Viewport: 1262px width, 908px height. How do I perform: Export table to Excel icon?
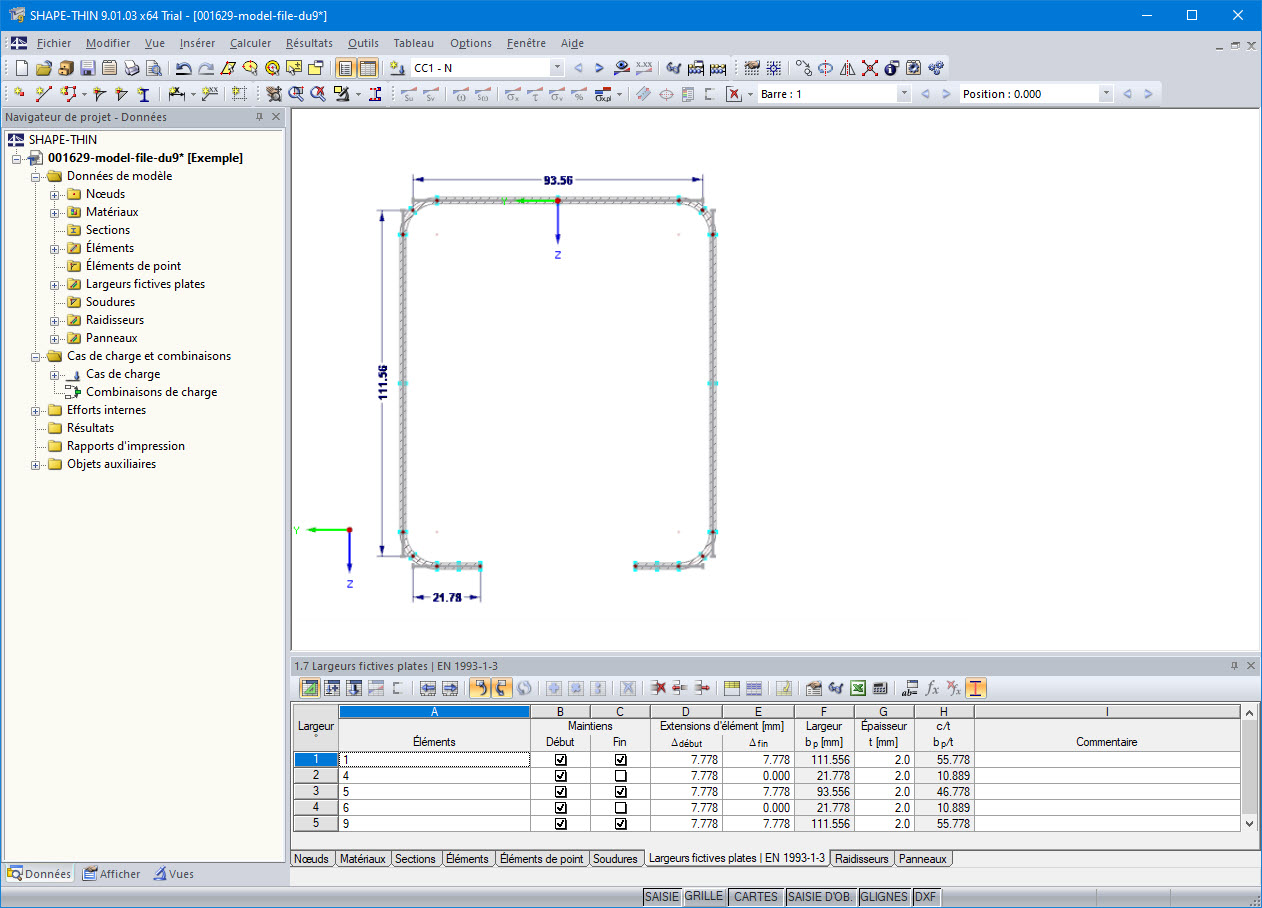858,688
